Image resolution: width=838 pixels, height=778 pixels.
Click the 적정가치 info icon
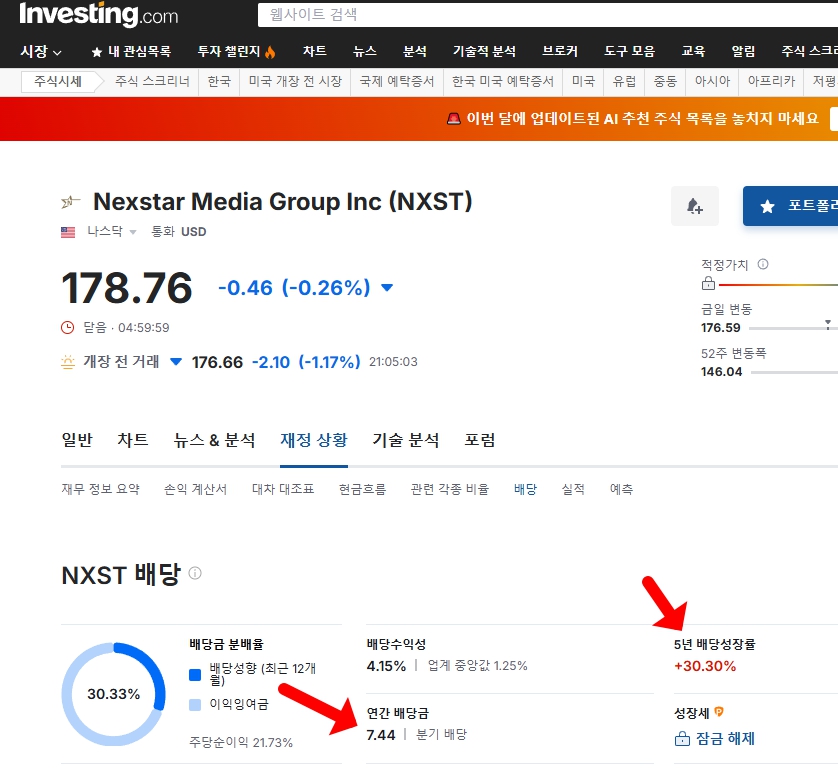pyautogui.click(x=763, y=264)
